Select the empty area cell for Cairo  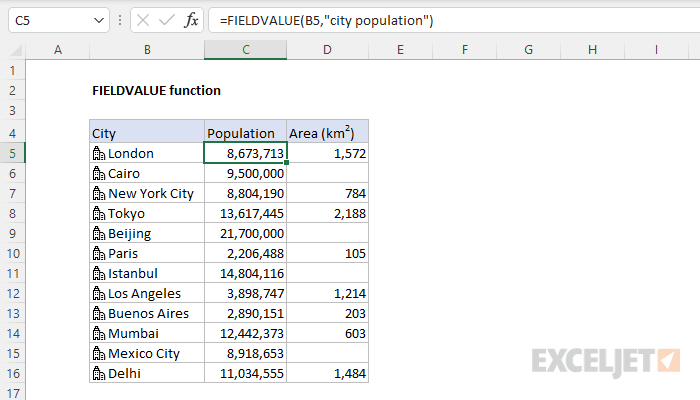(327, 173)
